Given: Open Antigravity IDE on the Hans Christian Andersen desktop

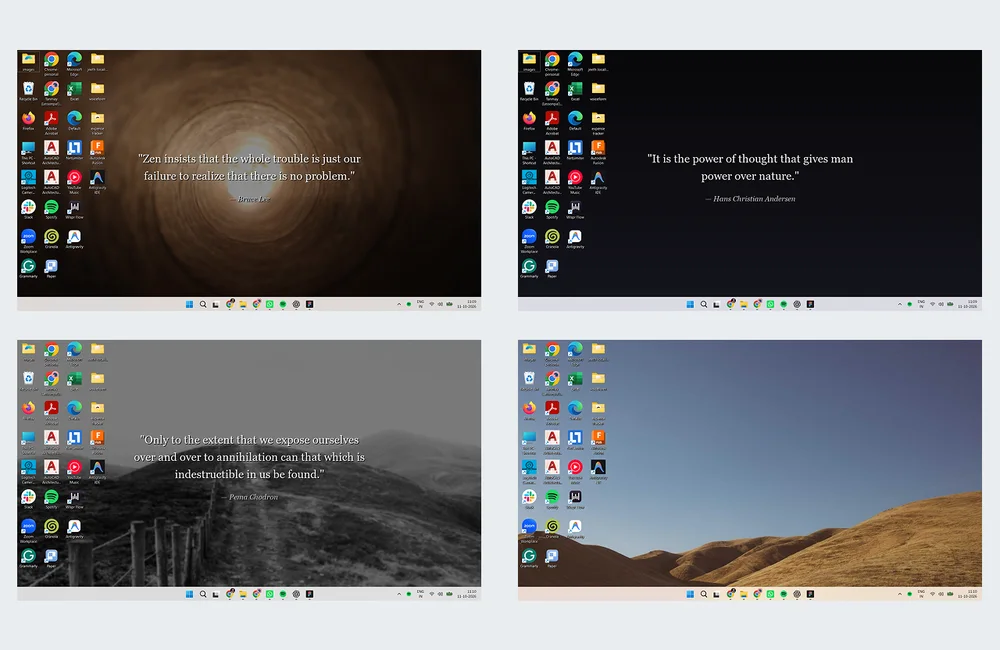Looking at the screenshot, I should tap(598, 178).
